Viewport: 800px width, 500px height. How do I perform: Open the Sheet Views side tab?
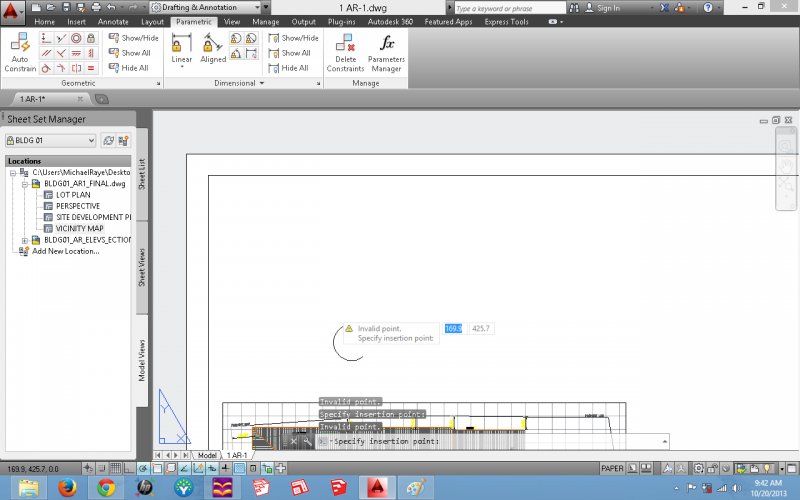(x=141, y=268)
